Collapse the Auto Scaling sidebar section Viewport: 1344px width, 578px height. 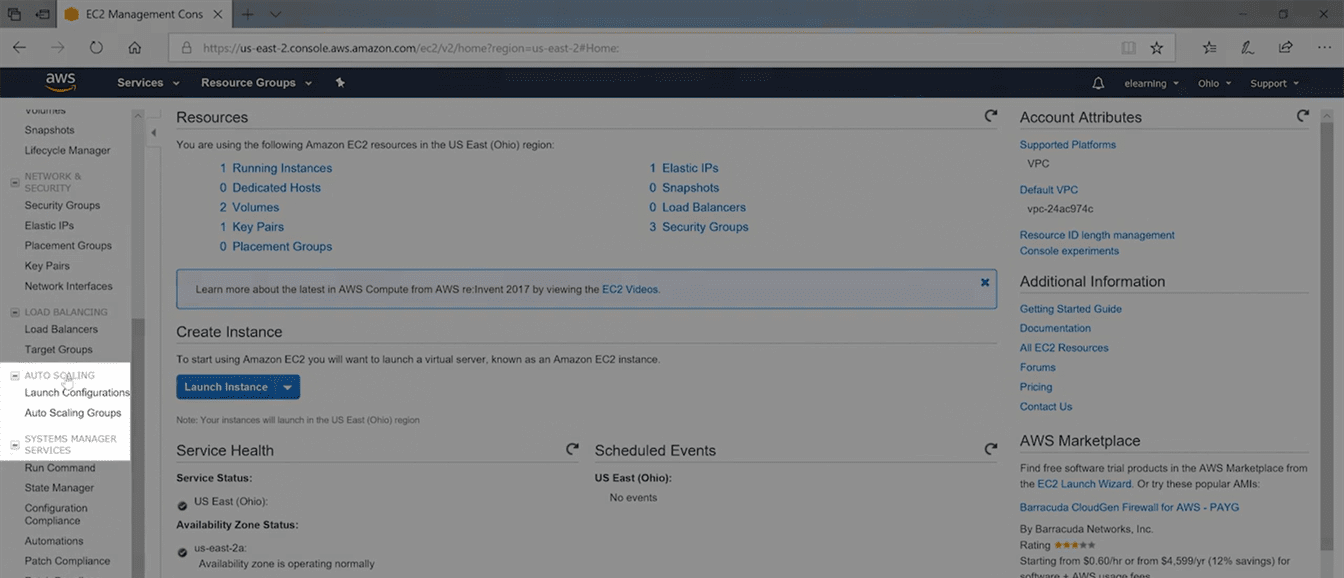[15, 376]
